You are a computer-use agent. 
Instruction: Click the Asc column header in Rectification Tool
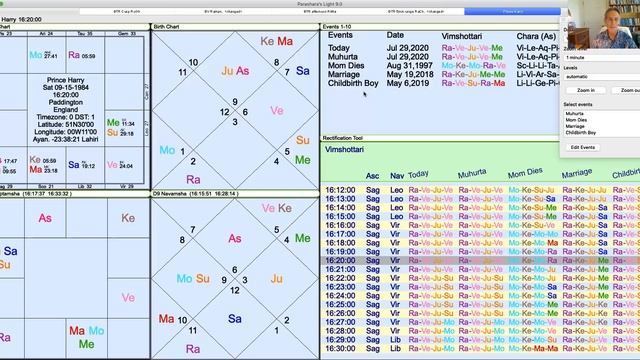pyautogui.click(x=372, y=176)
